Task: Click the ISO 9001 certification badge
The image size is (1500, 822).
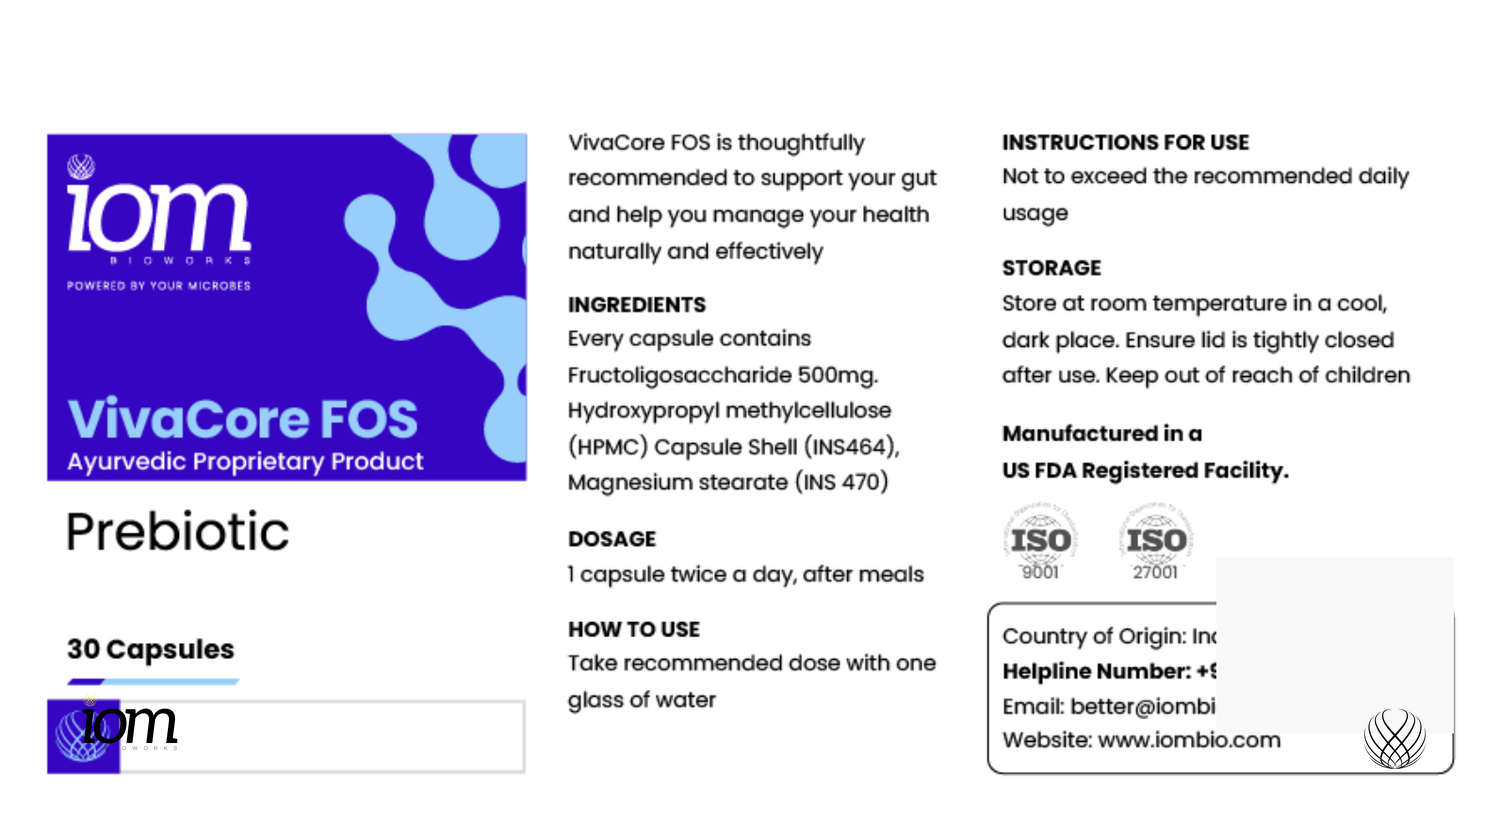Action: 1040,542
